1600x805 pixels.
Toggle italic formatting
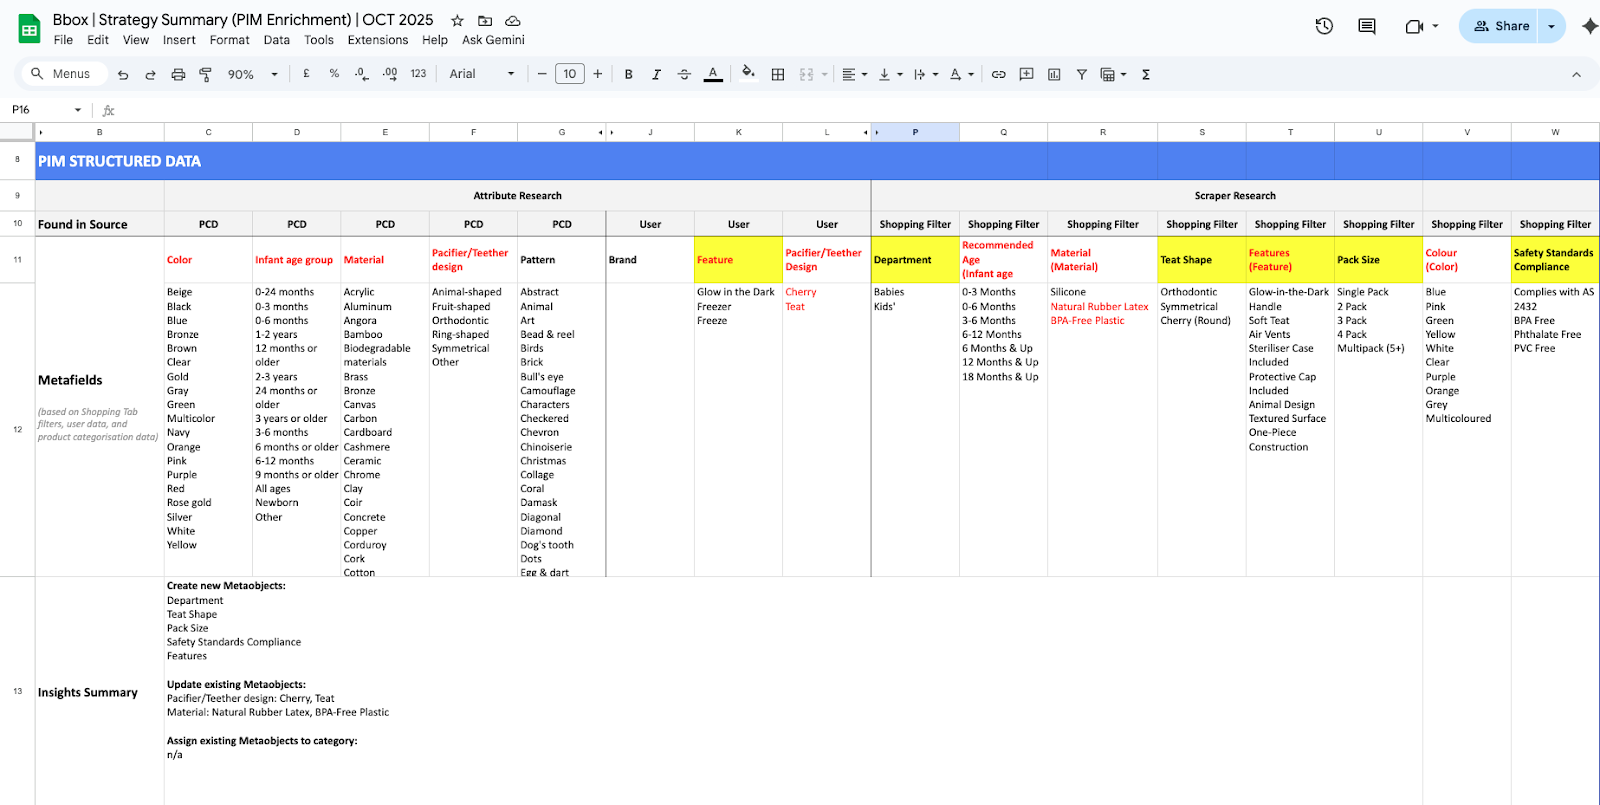(x=656, y=74)
